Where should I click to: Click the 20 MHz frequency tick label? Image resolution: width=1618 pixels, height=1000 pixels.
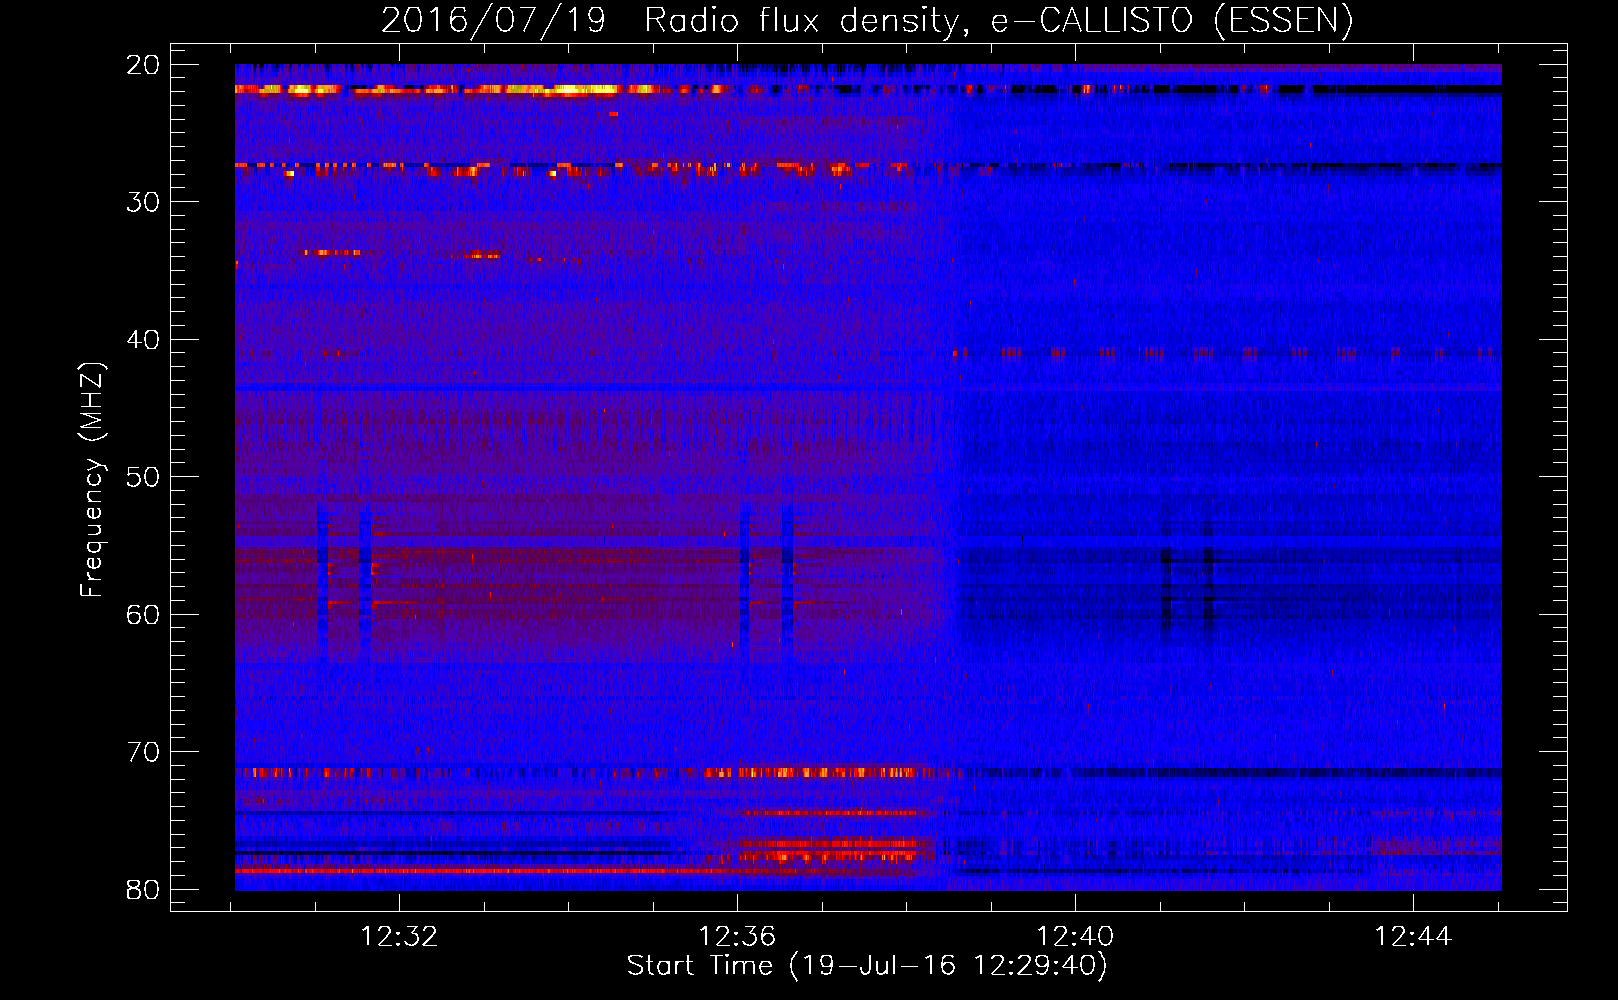(144, 65)
